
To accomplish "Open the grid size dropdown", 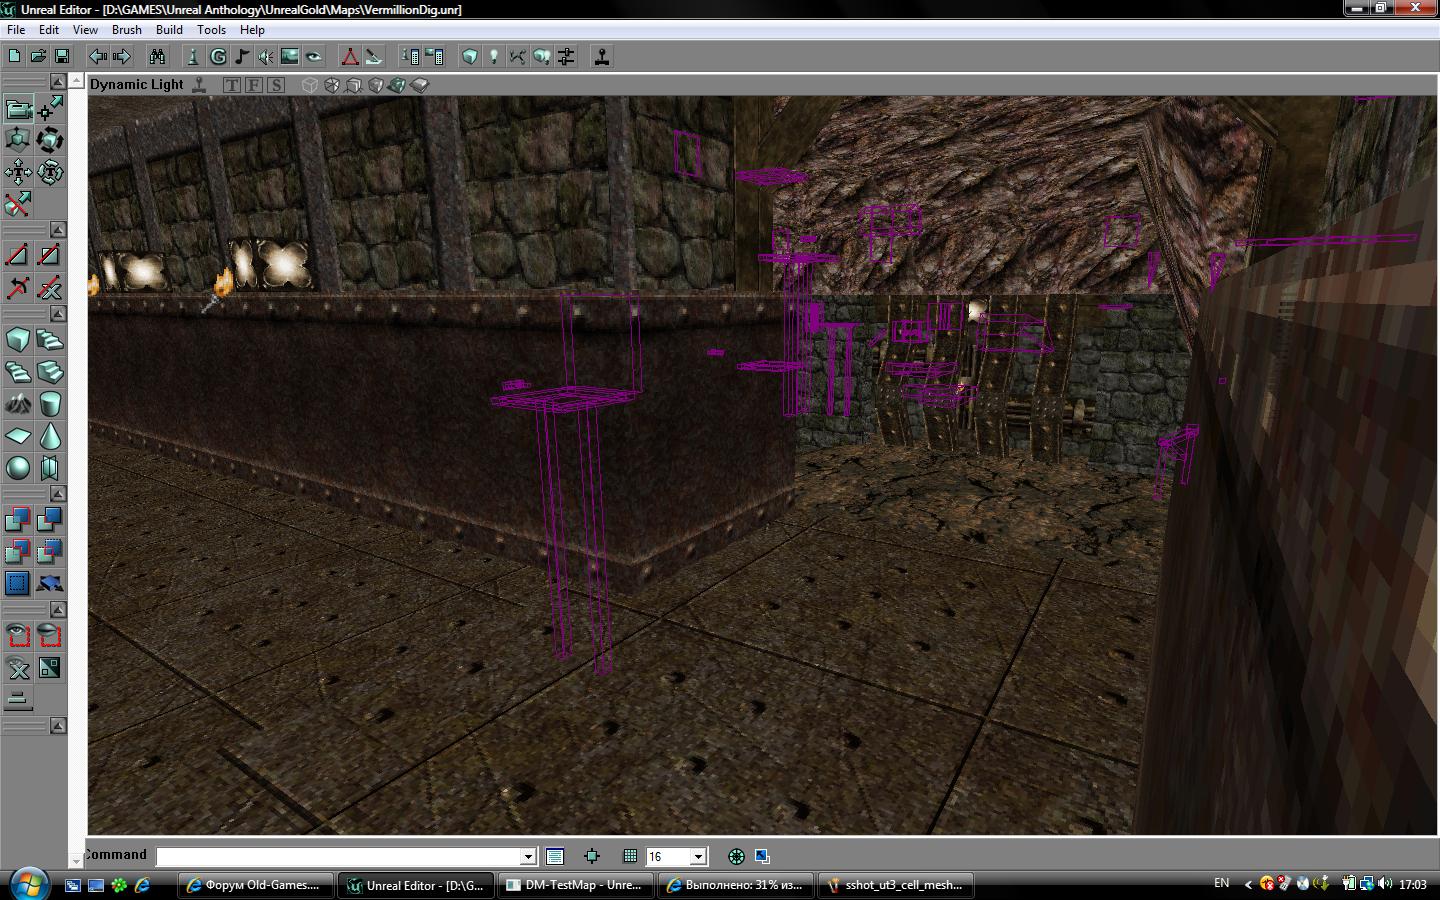I will tap(698, 857).
